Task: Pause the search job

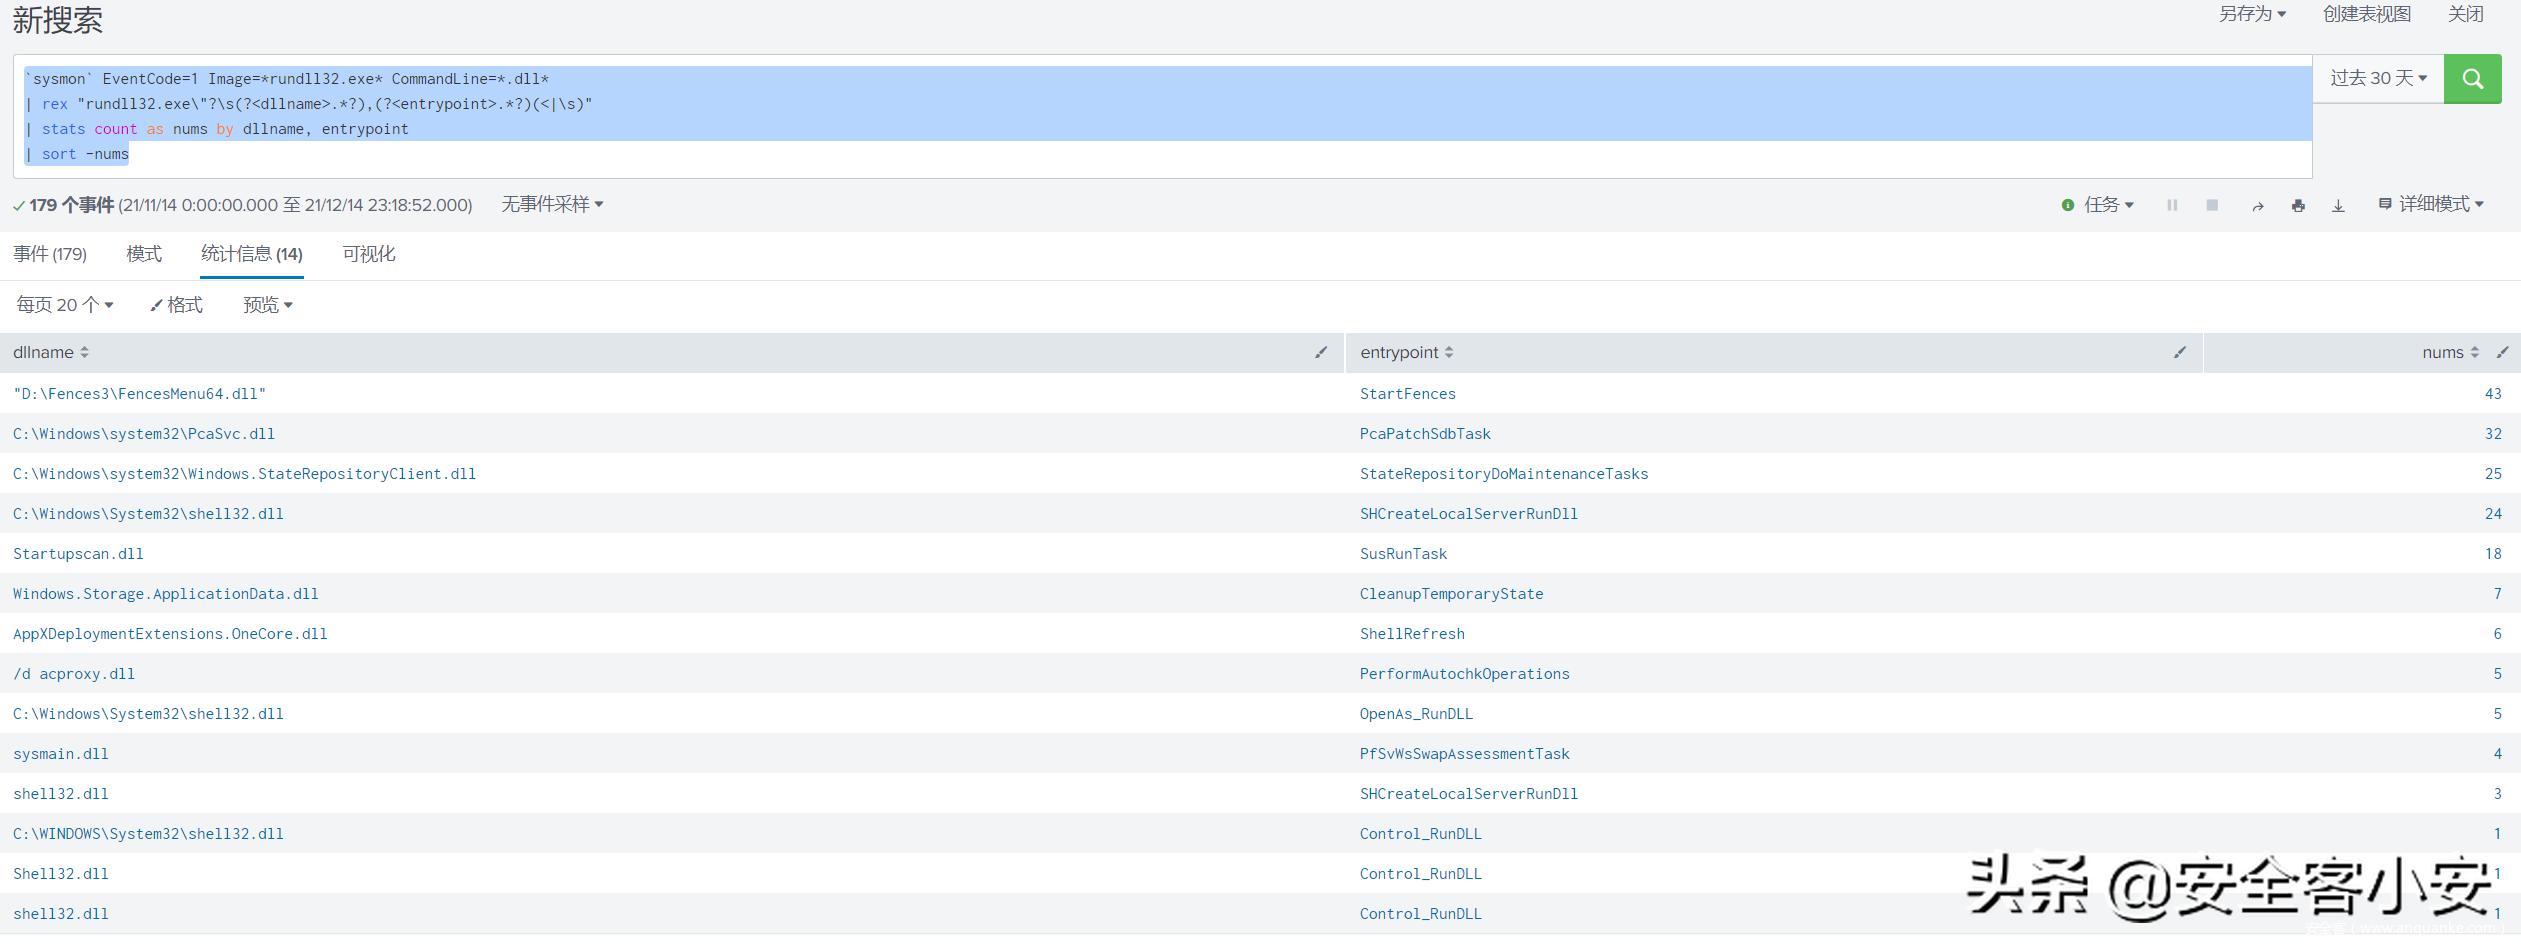Action: (x=2172, y=205)
